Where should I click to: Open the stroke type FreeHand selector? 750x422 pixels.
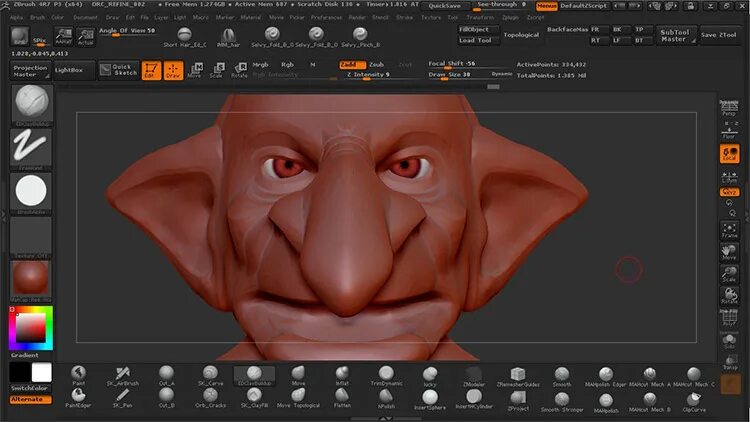(x=32, y=149)
